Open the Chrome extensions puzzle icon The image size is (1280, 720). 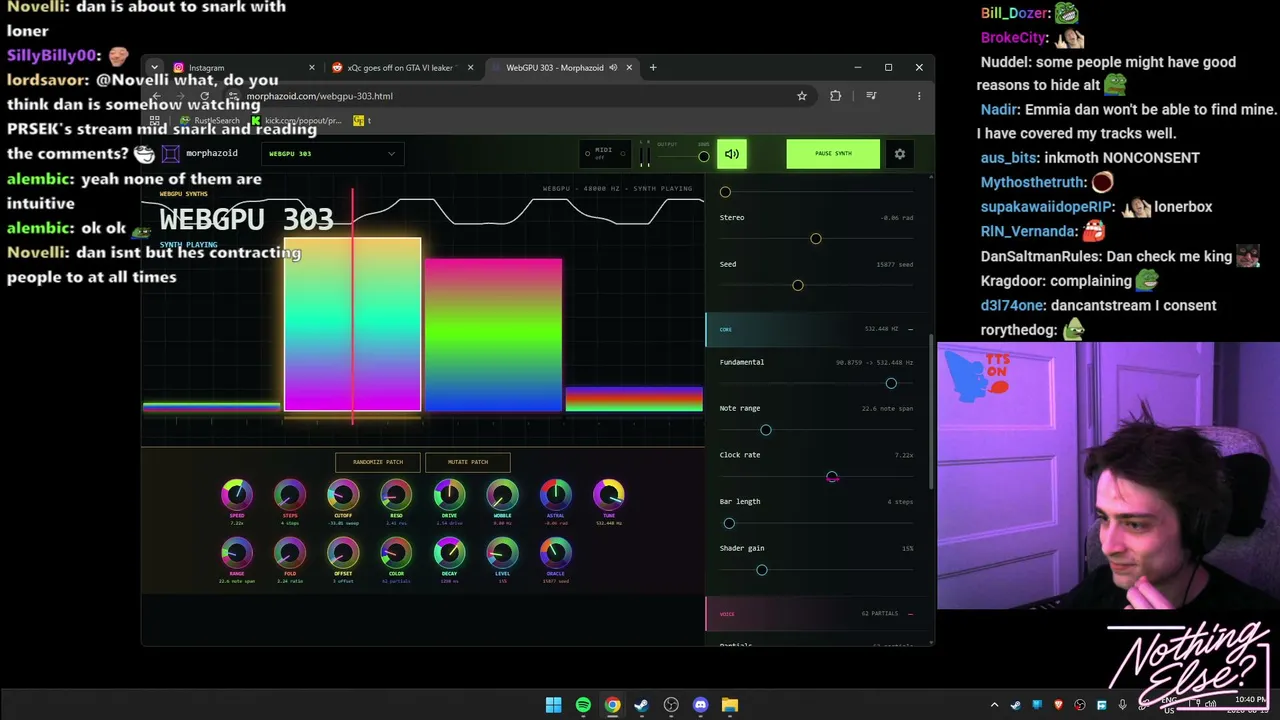[x=836, y=96]
